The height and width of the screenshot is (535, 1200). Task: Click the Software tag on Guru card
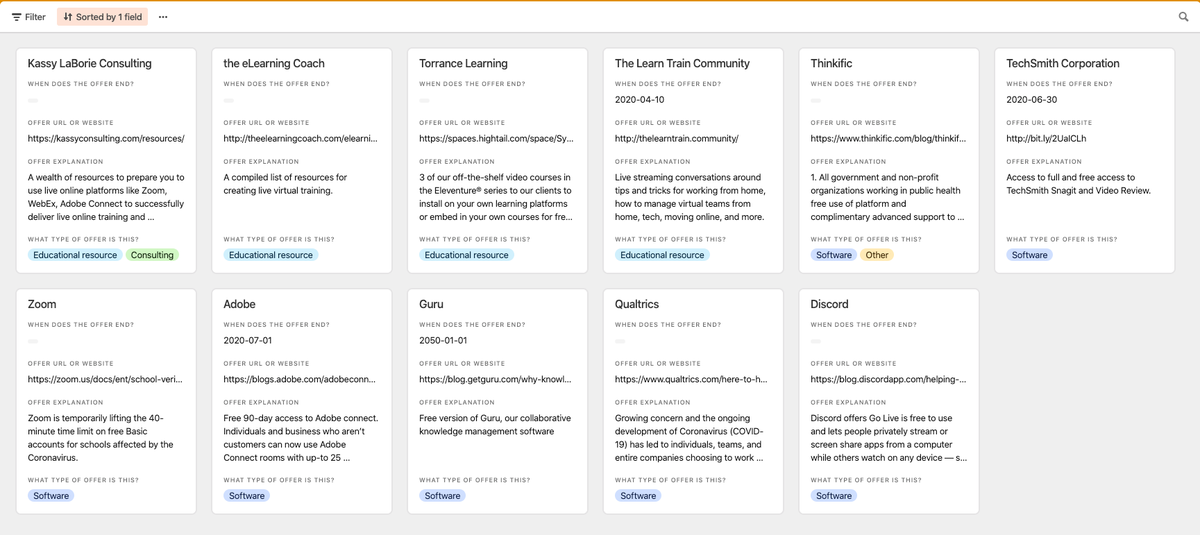coord(442,496)
